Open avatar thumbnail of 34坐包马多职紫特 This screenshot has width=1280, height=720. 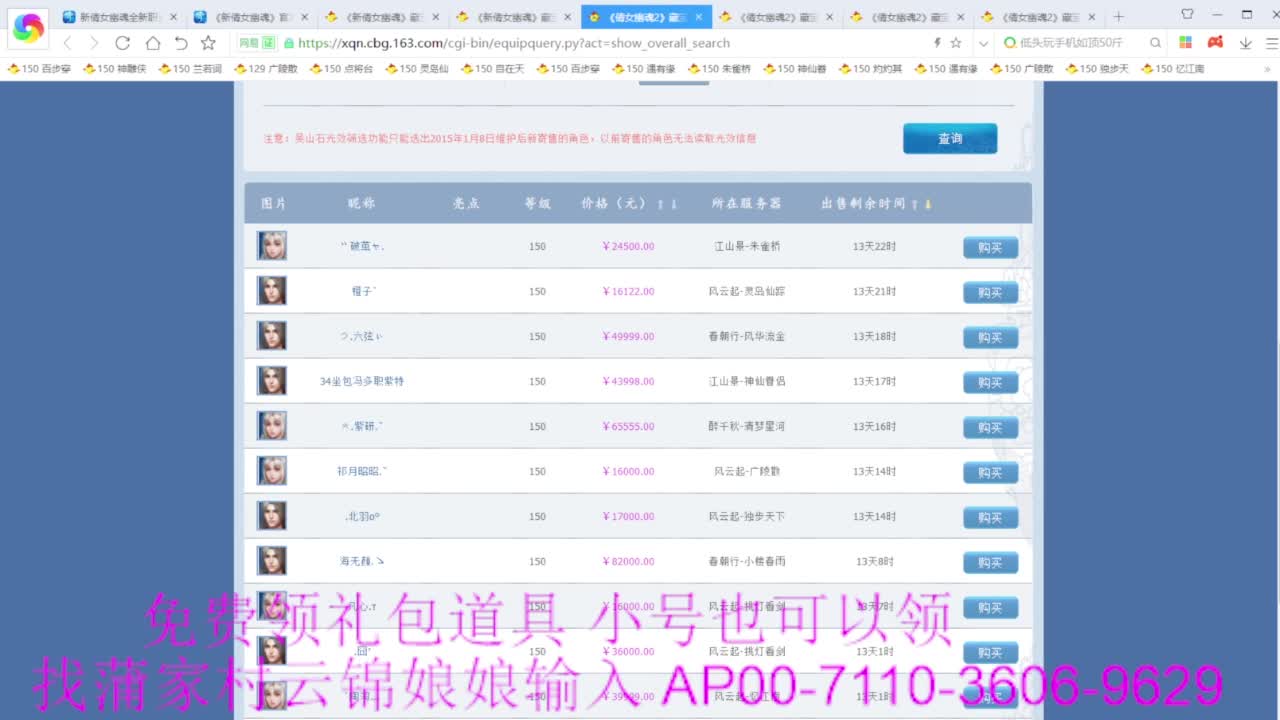[272, 381]
